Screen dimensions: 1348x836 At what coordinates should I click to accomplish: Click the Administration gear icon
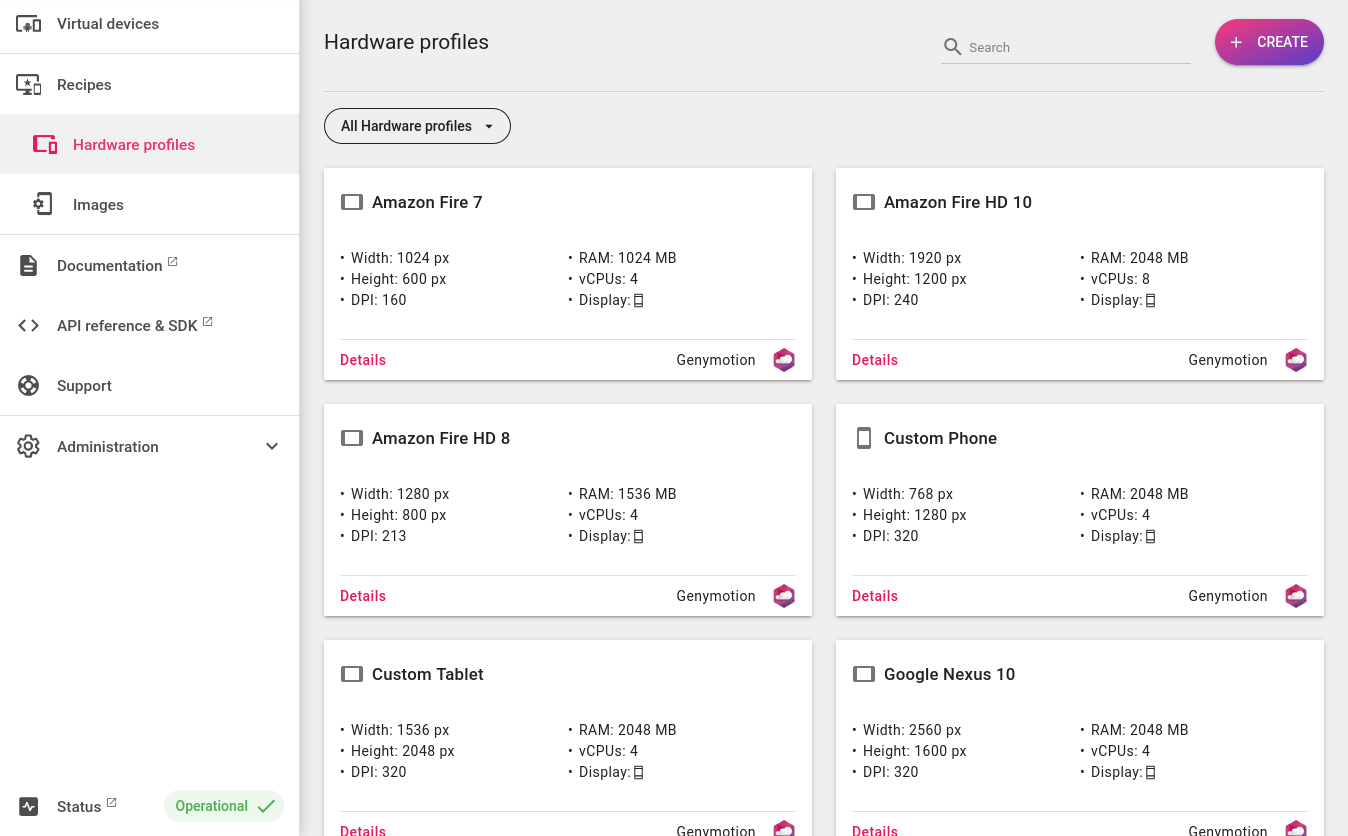[29, 446]
